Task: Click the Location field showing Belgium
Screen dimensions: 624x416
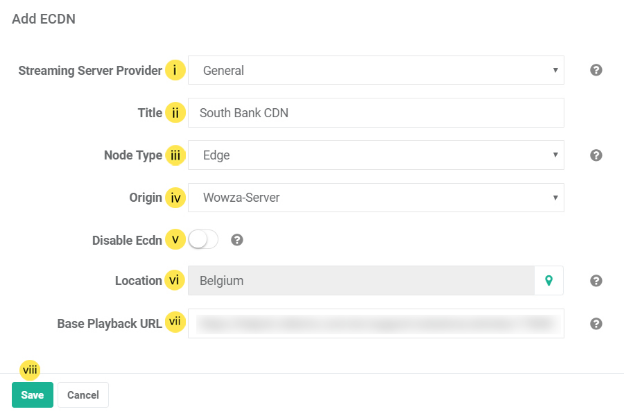Action: click(360, 281)
